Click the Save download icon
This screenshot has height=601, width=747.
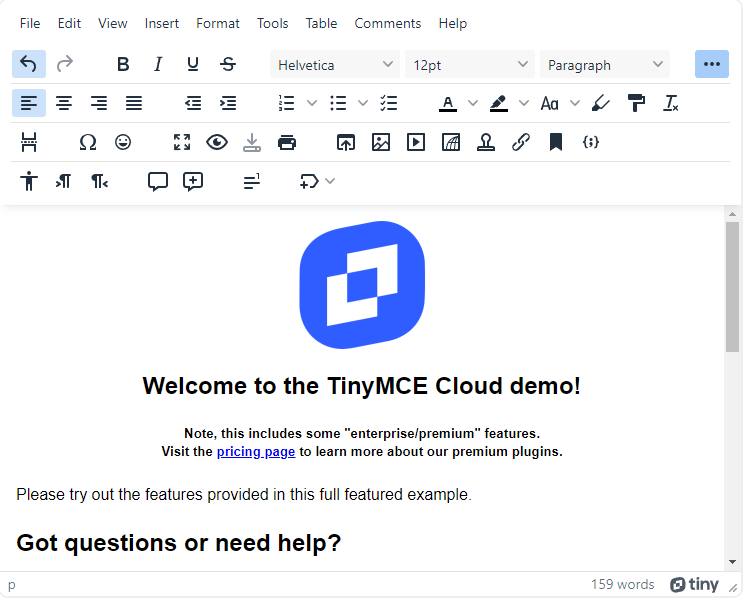(x=252, y=142)
